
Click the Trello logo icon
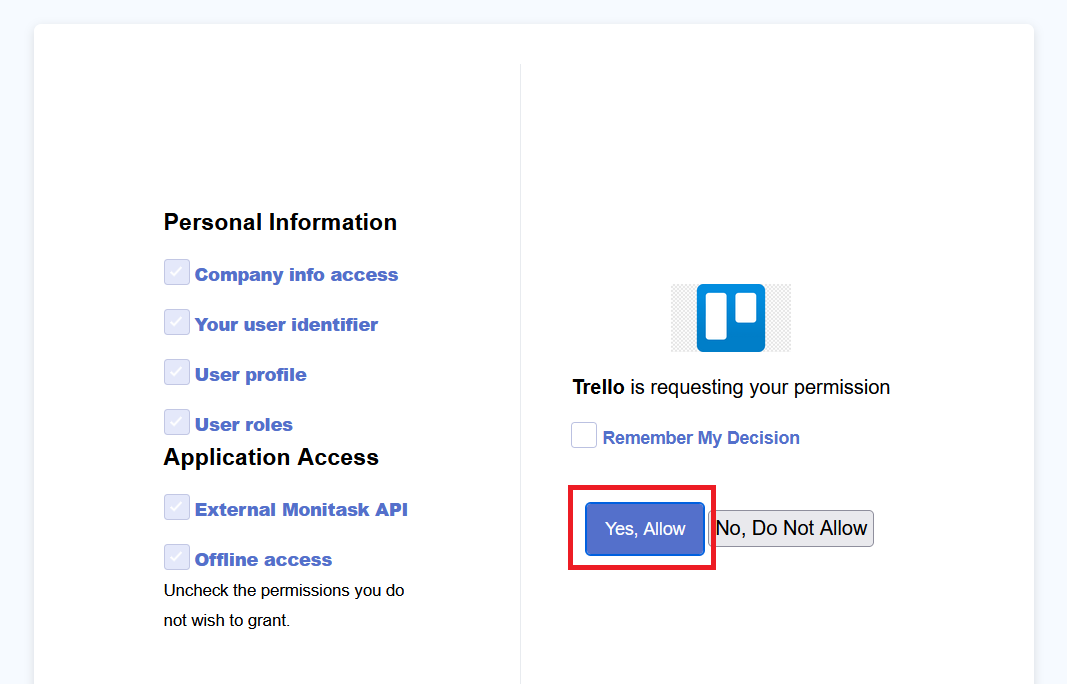tap(731, 318)
